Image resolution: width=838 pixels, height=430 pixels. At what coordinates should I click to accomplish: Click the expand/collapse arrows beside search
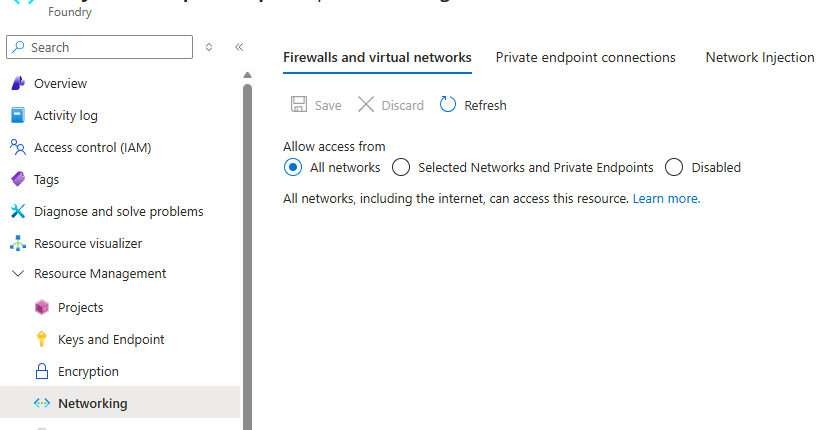(209, 47)
